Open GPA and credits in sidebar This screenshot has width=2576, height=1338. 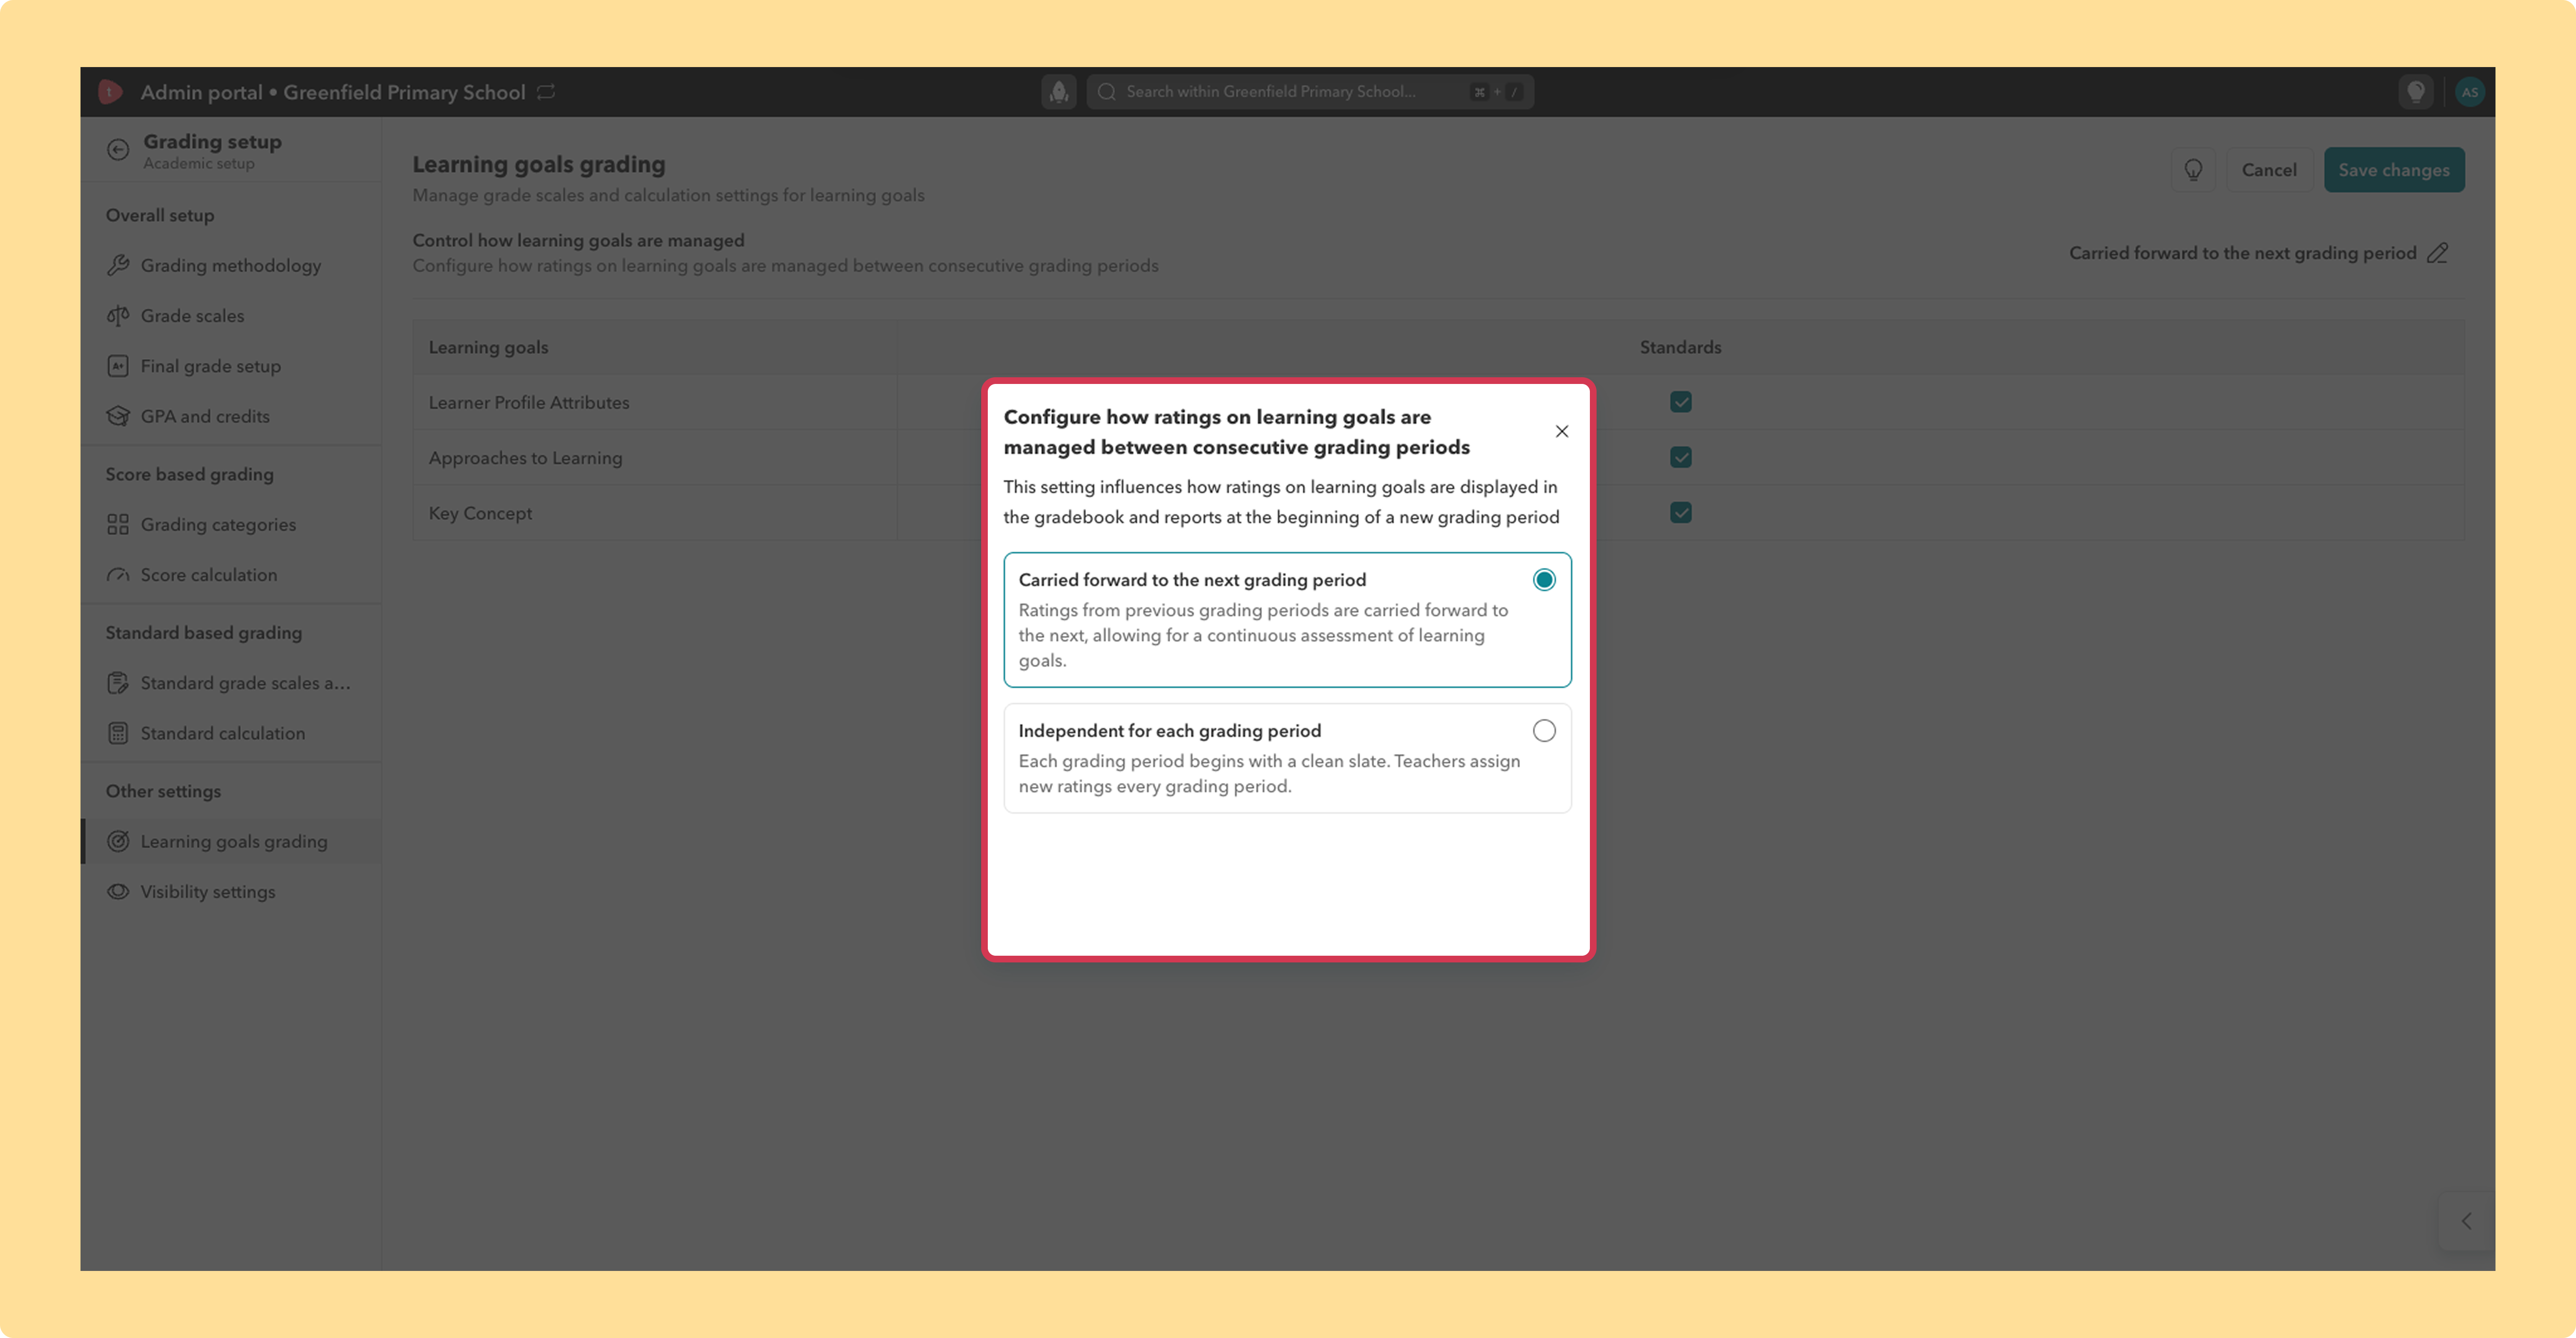(231, 416)
